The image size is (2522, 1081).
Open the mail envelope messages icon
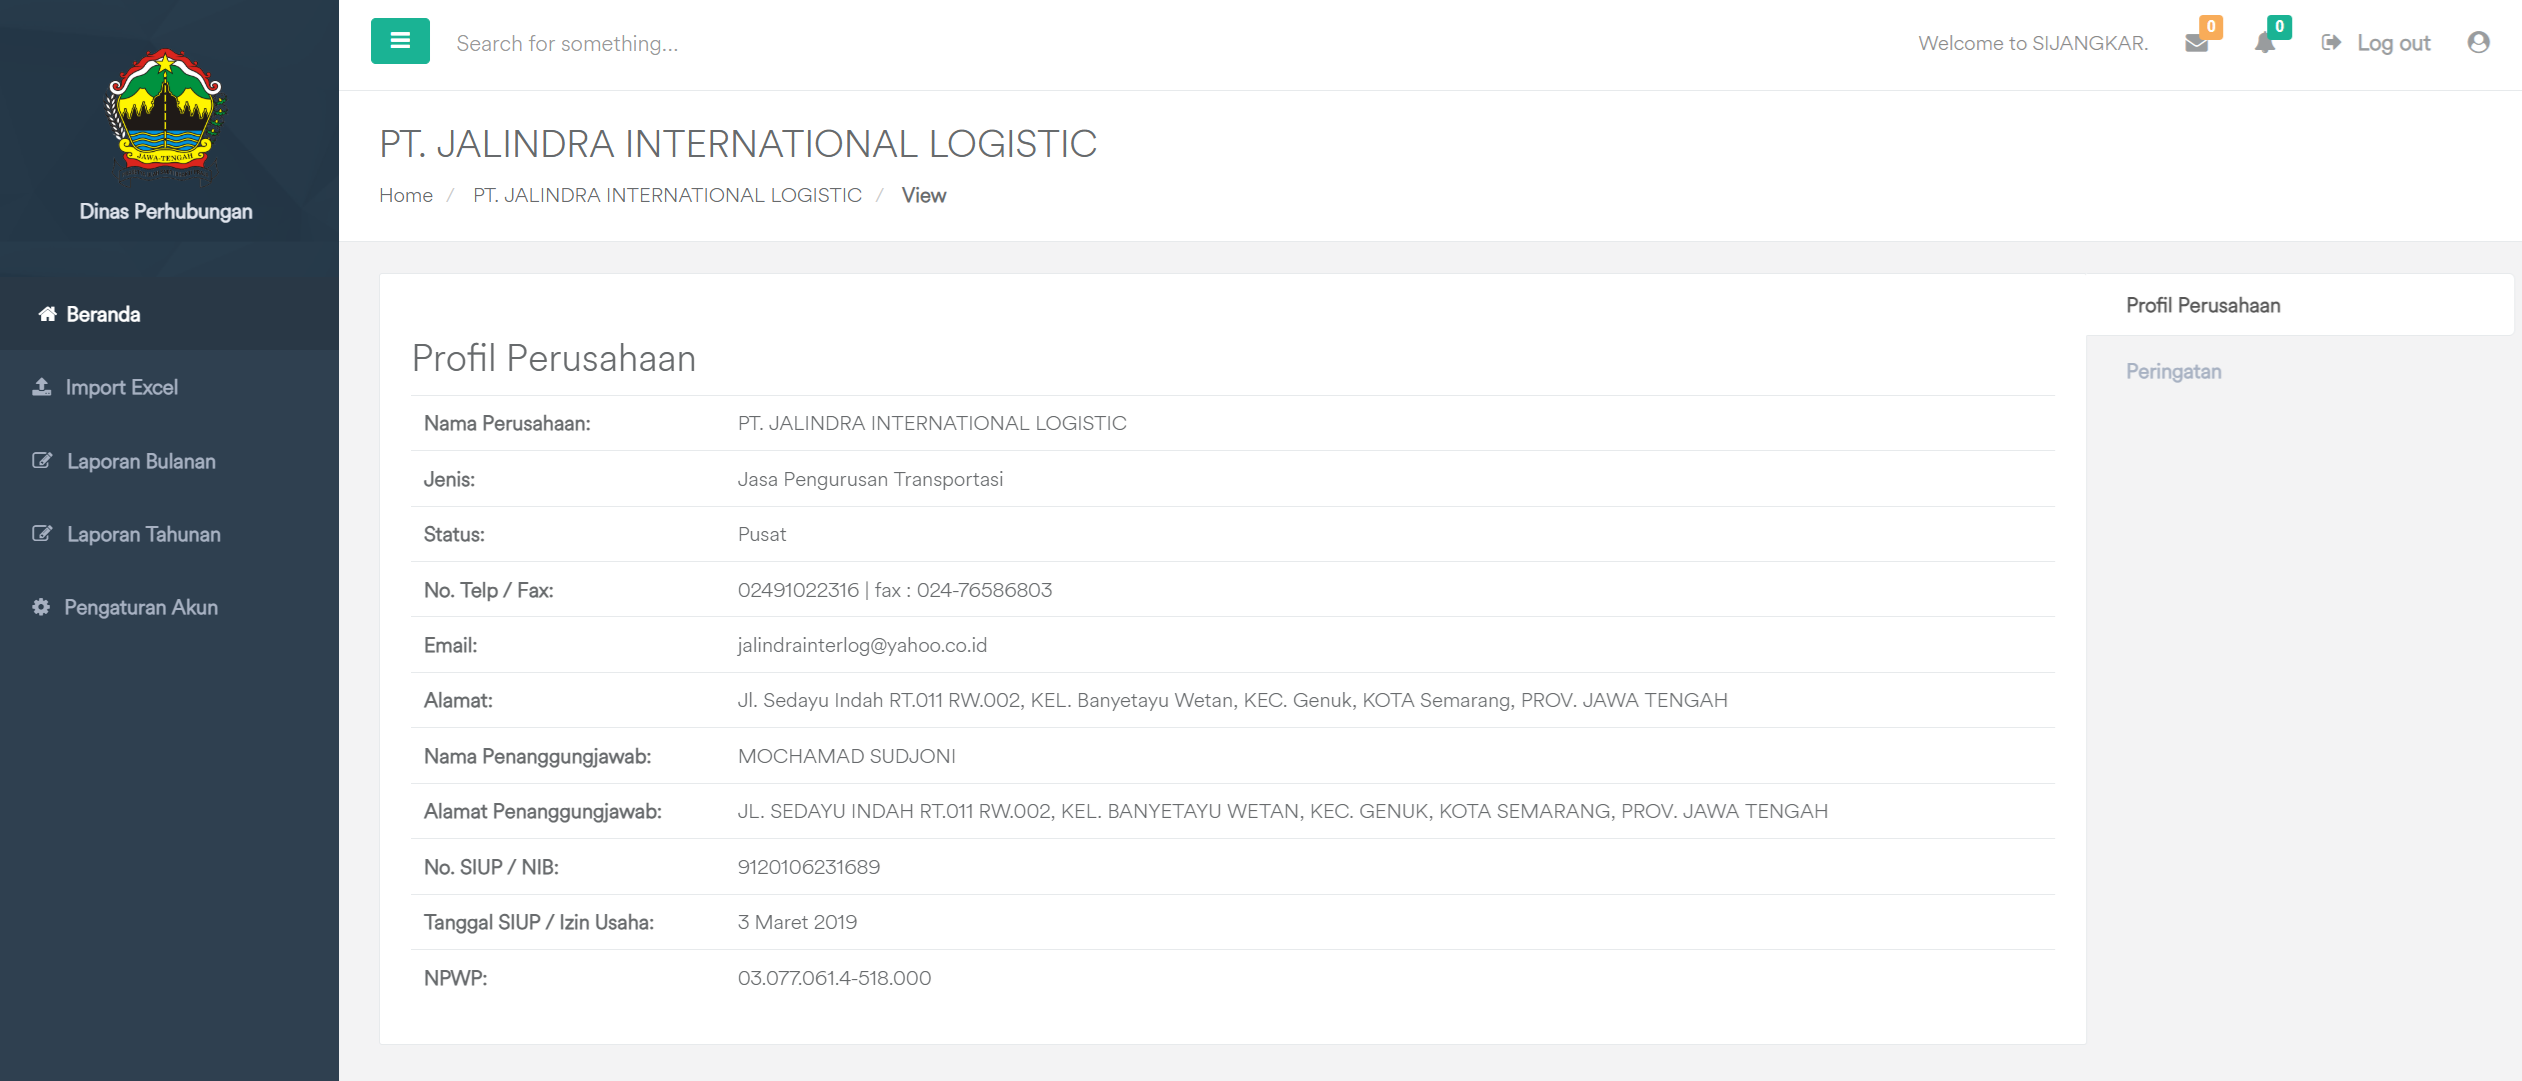[x=2196, y=43]
